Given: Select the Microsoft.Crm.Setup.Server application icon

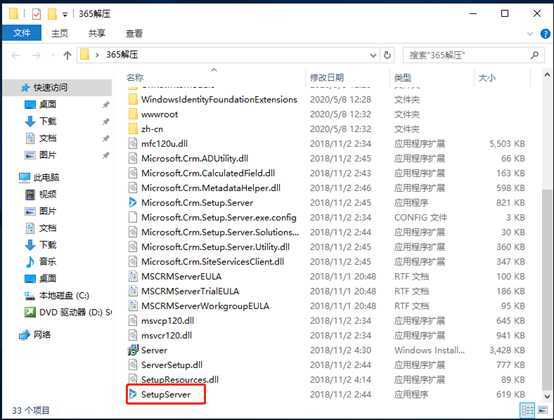Looking at the screenshot, I should [x=133, y=202].
